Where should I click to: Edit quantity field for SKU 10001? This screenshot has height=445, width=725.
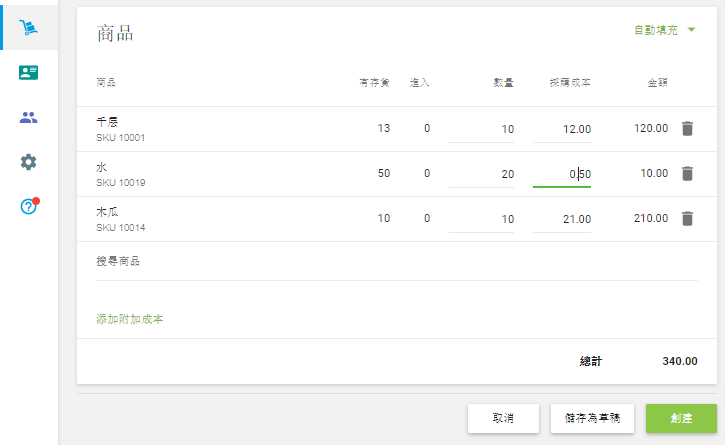coord(482,129)
